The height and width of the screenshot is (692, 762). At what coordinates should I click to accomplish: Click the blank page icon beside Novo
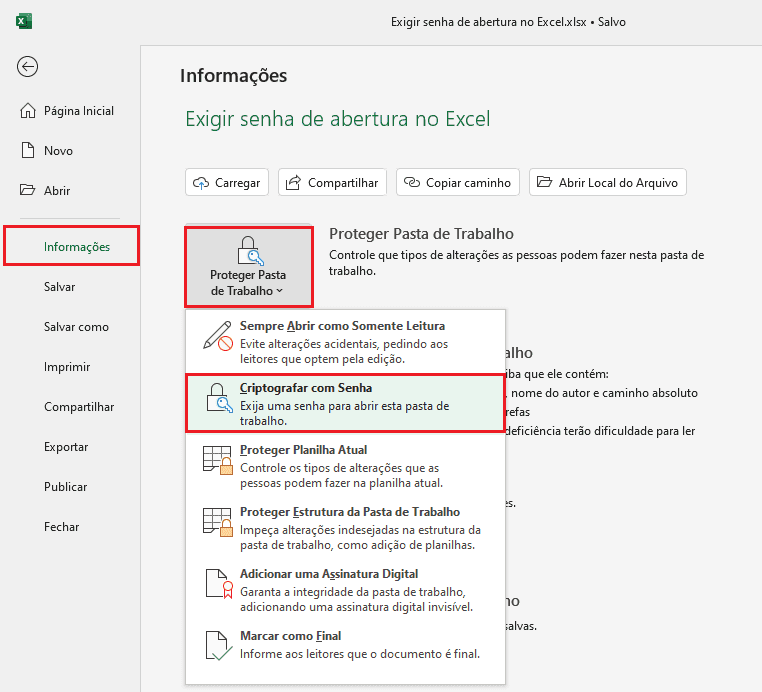(28, 150)
